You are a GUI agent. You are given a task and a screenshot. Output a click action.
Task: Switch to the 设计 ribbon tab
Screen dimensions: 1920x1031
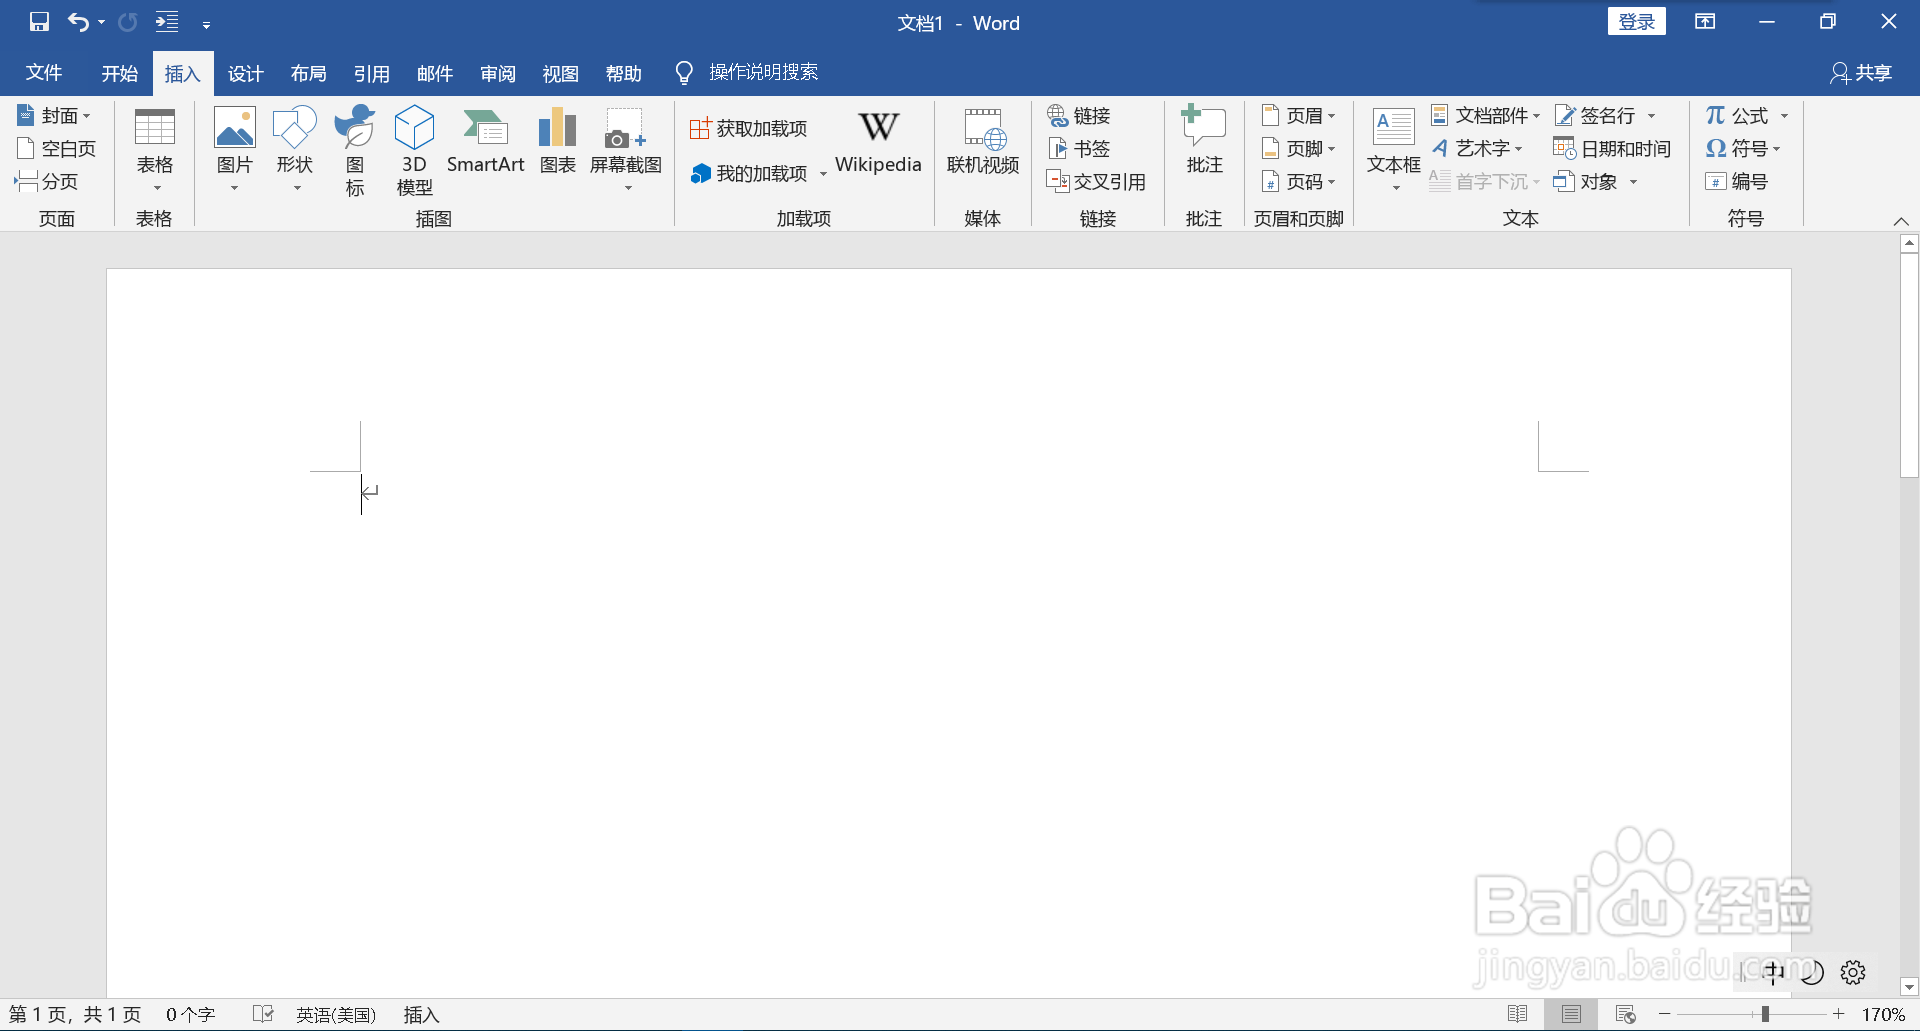point(246,72)
